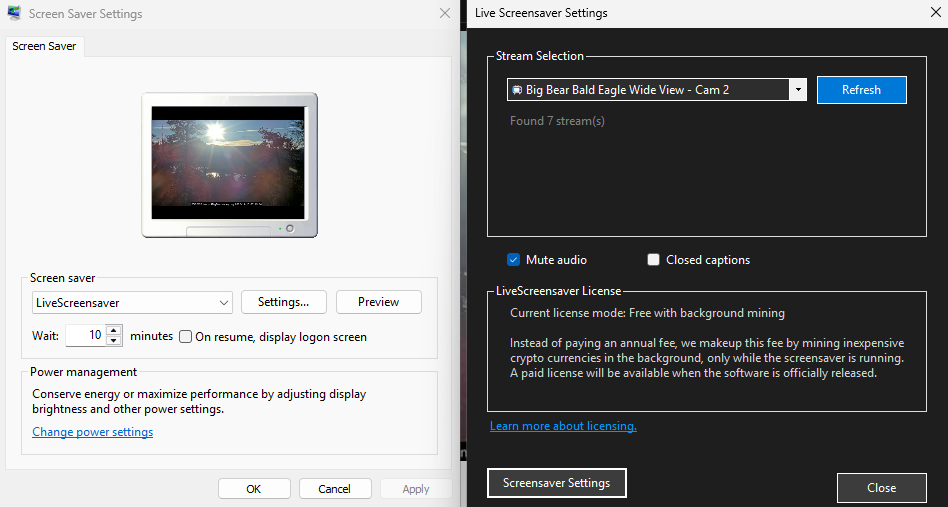Open the LiveScreensaver screen saver dropdown
The width and height of the screenshot is (948, 507).
click(x=132, y=303)
